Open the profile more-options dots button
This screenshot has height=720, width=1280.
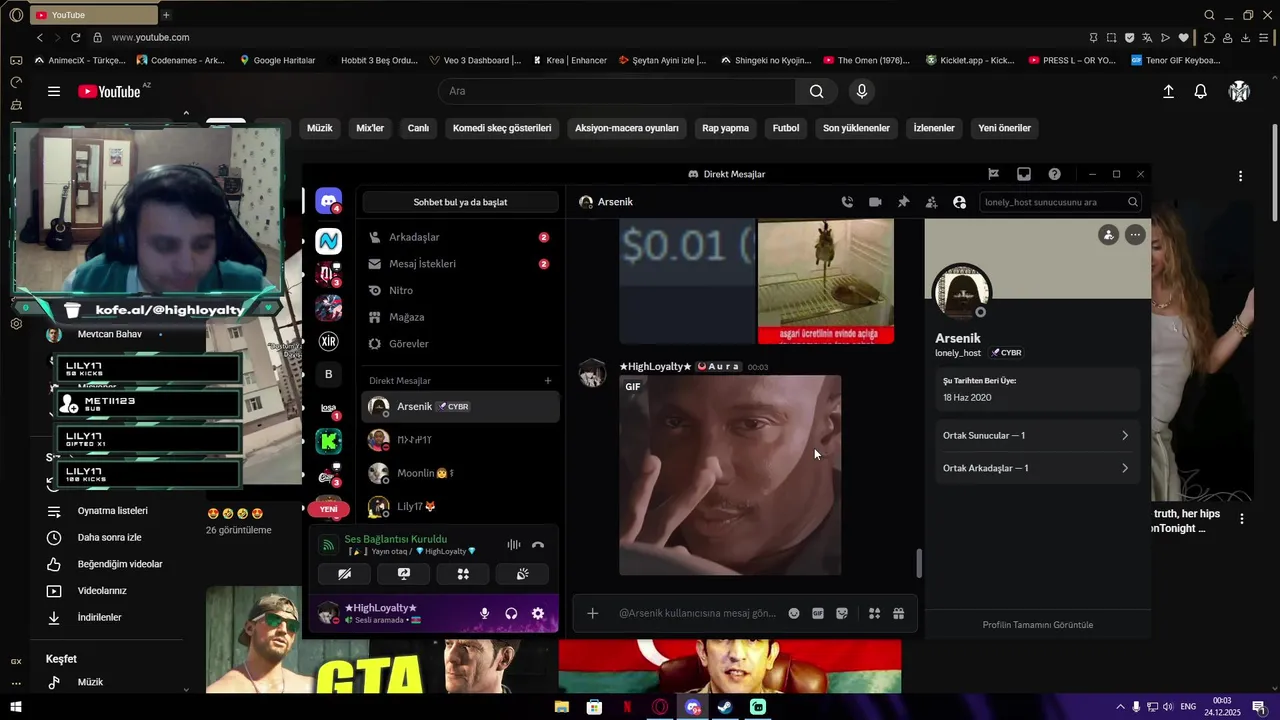click(1134, 235)
